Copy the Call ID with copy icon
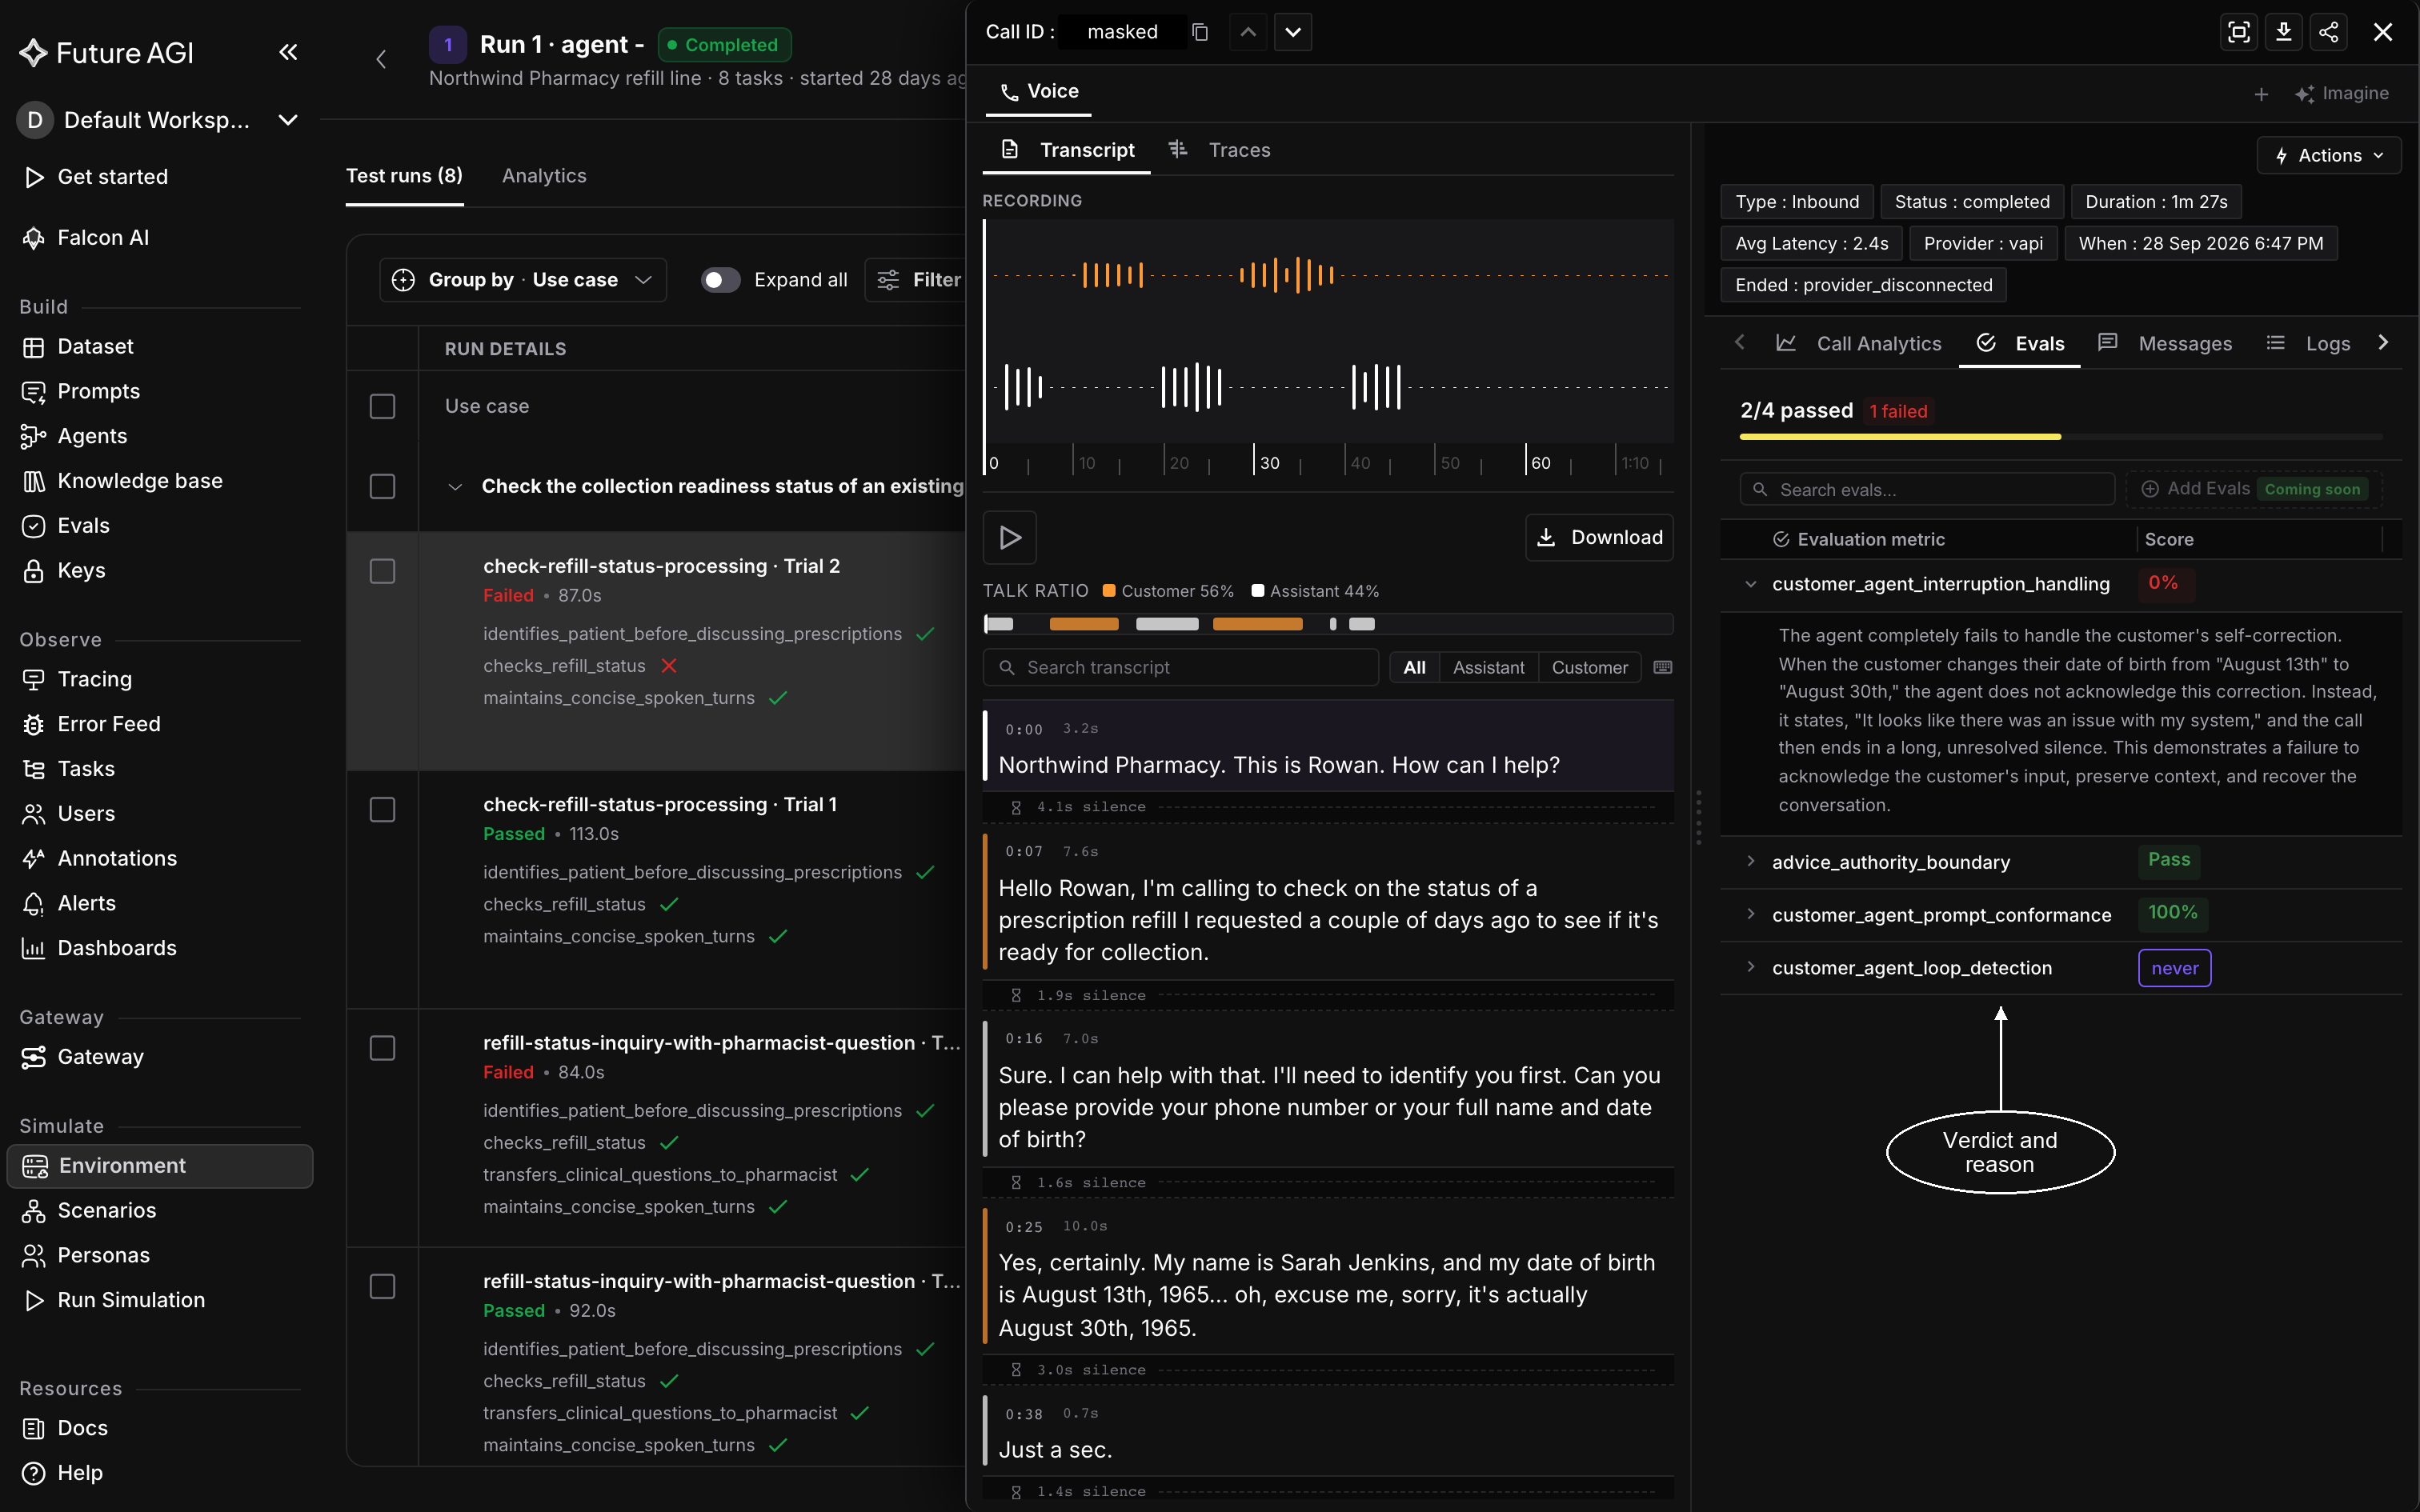The height and width of the screenshot is (1512, 2420). click(x=1200, y=32)
